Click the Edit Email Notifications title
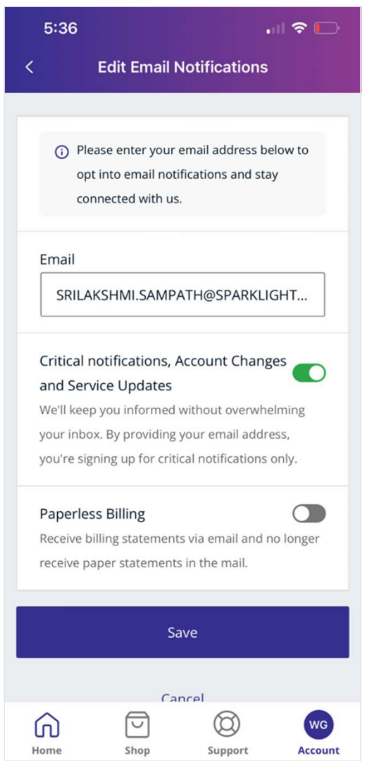This screenshot has width=369, height=770. coord(183,67)
